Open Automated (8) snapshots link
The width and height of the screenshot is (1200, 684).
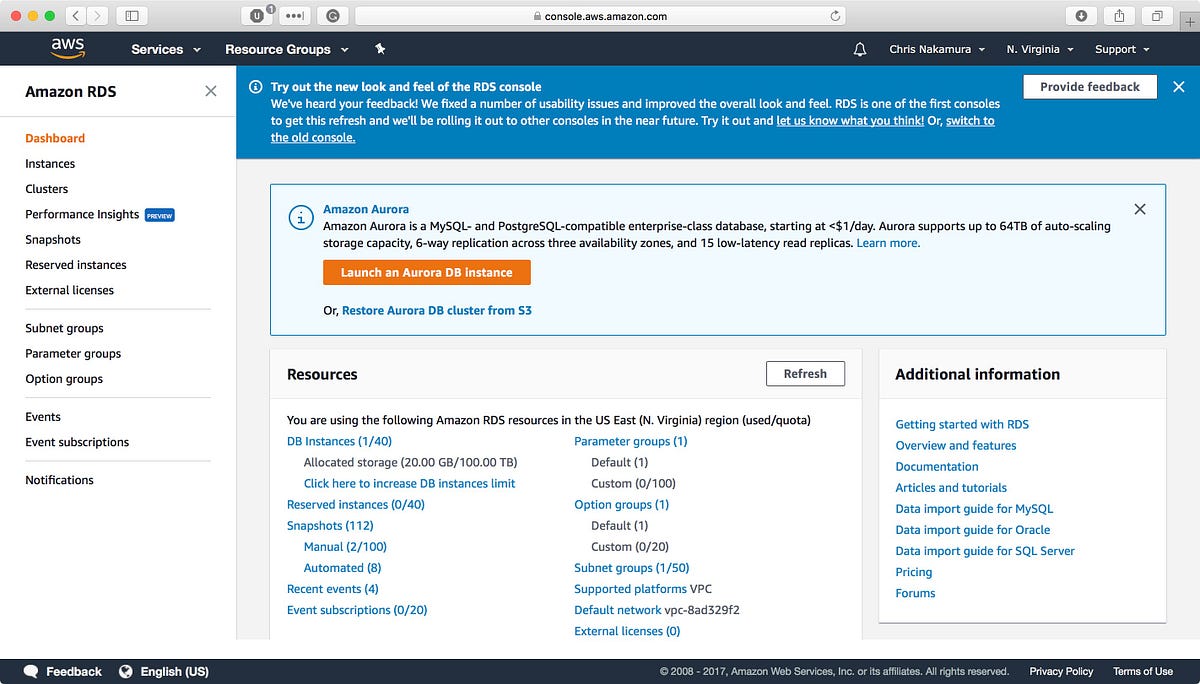342,568
